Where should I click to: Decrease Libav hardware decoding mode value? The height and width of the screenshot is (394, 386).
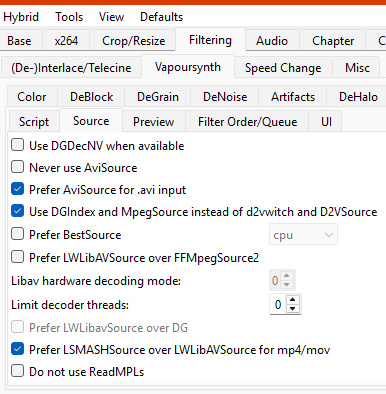[x=287, y=285]
